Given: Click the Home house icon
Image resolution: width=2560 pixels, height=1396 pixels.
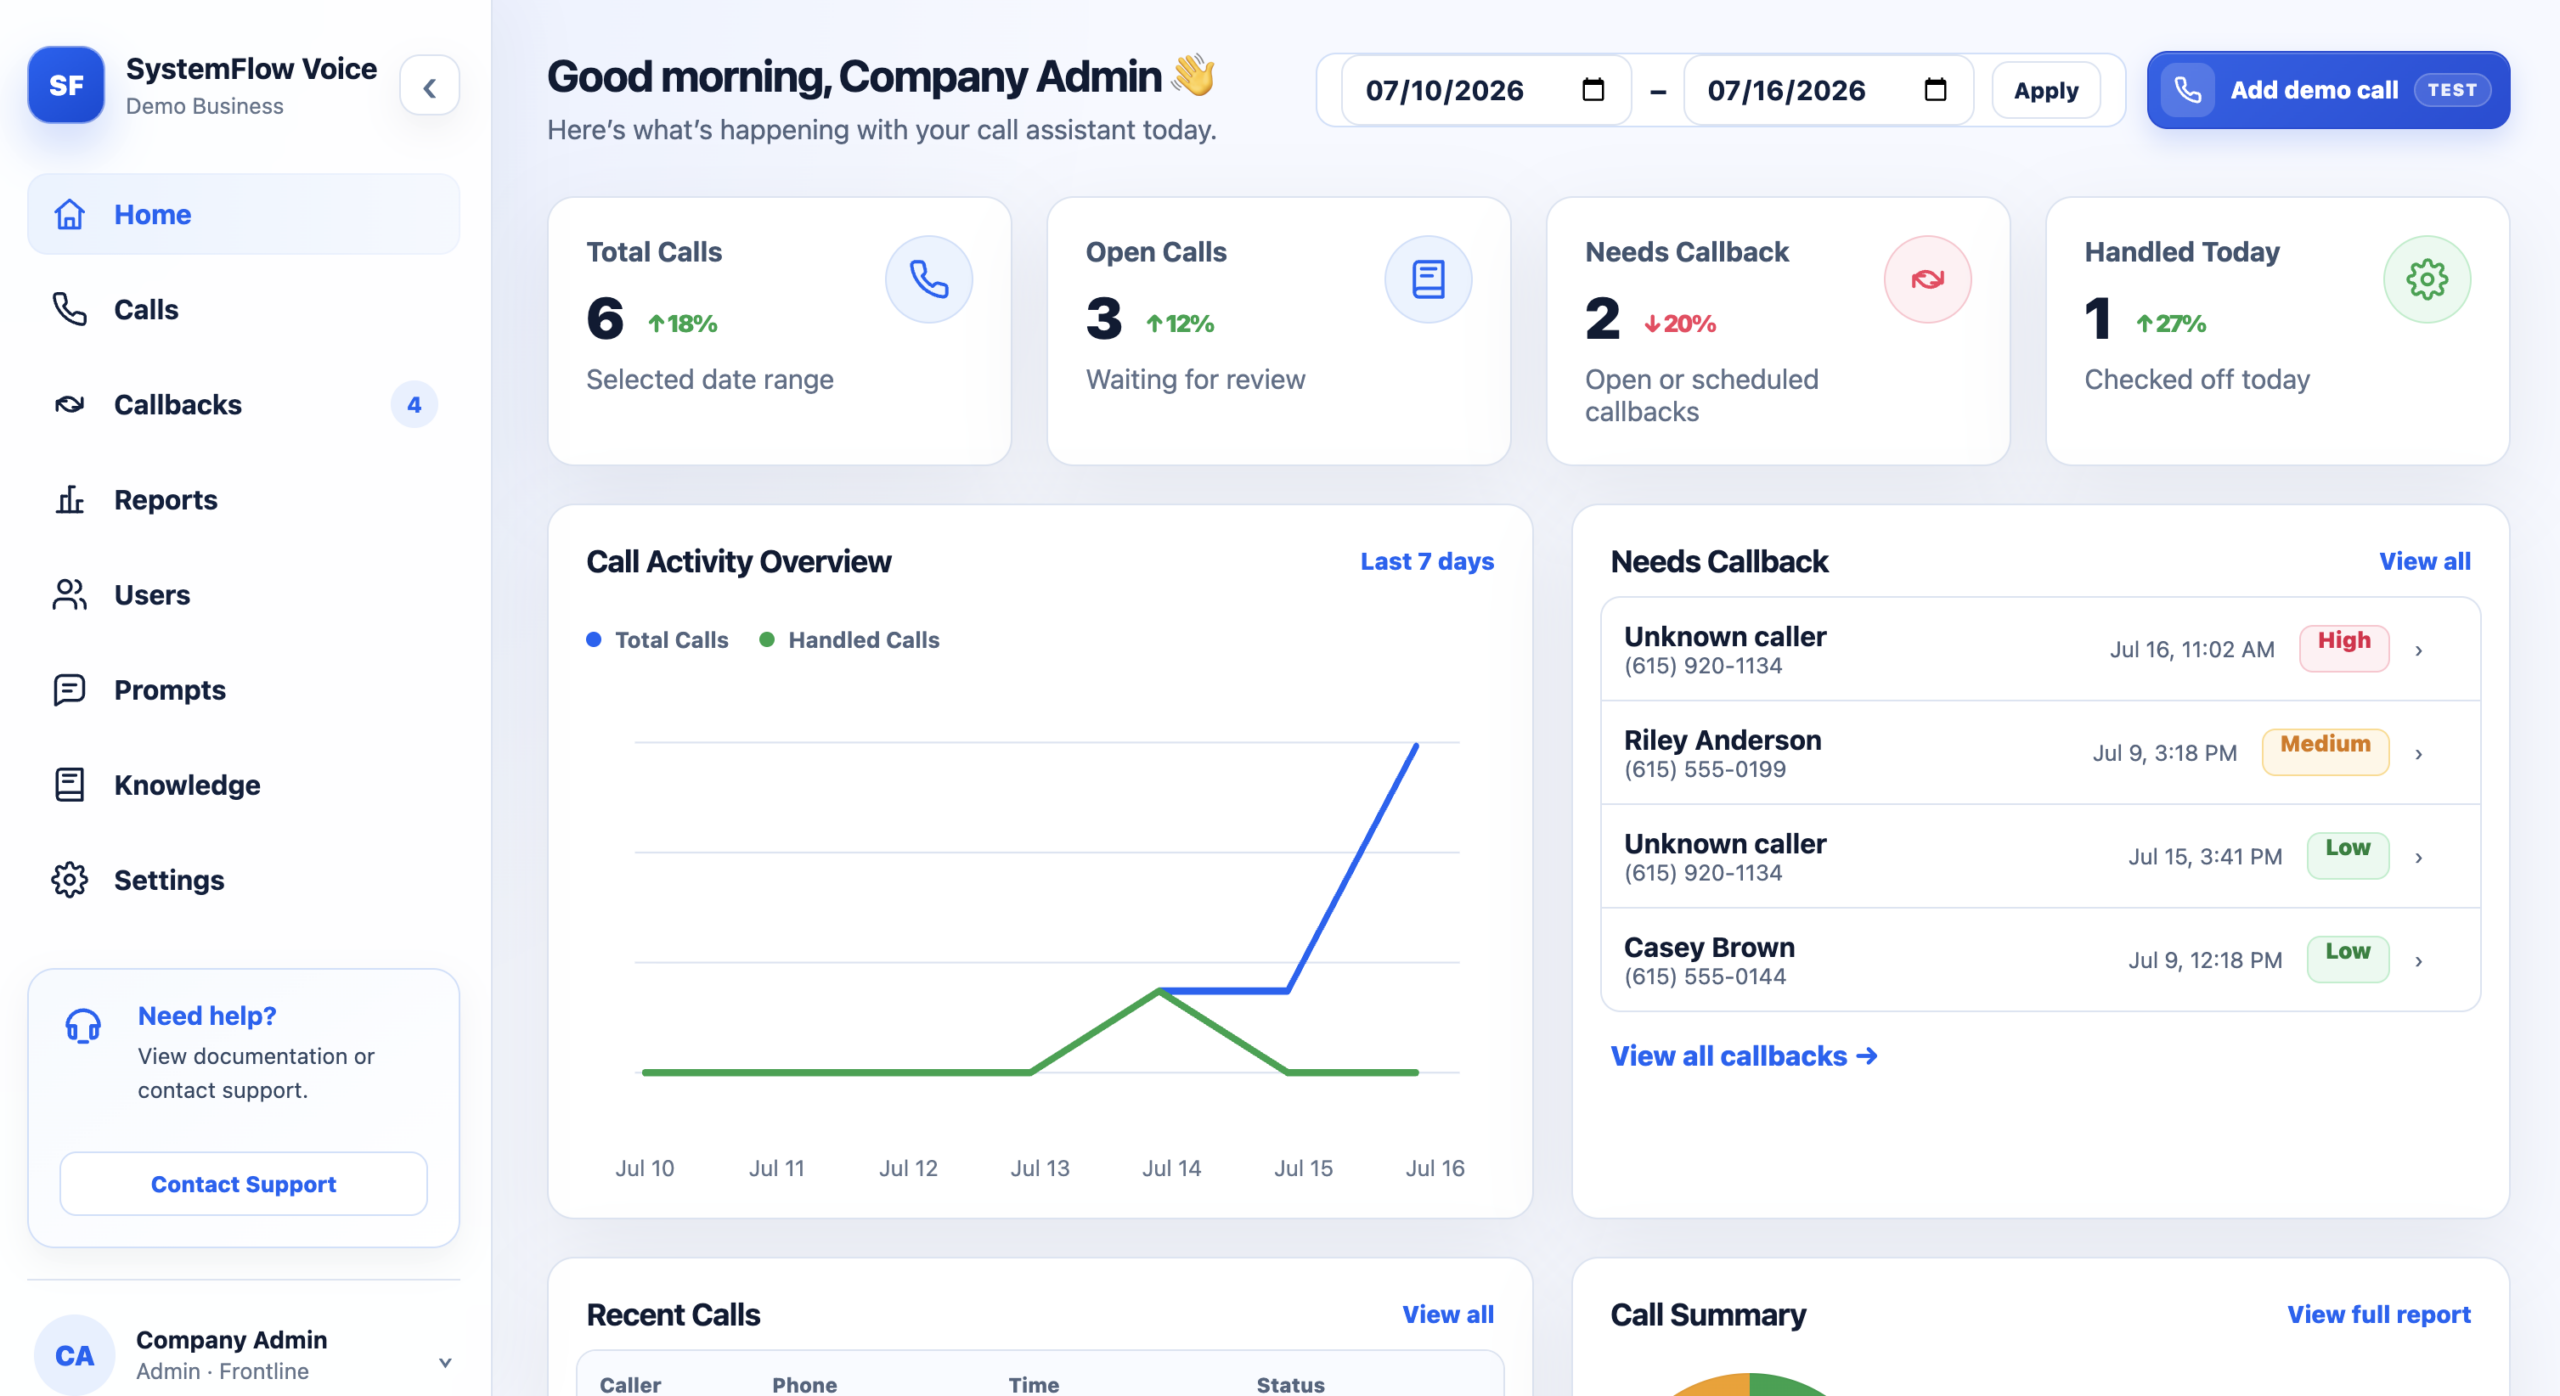Looking at the screenshot, I should [x=69, y=214].
